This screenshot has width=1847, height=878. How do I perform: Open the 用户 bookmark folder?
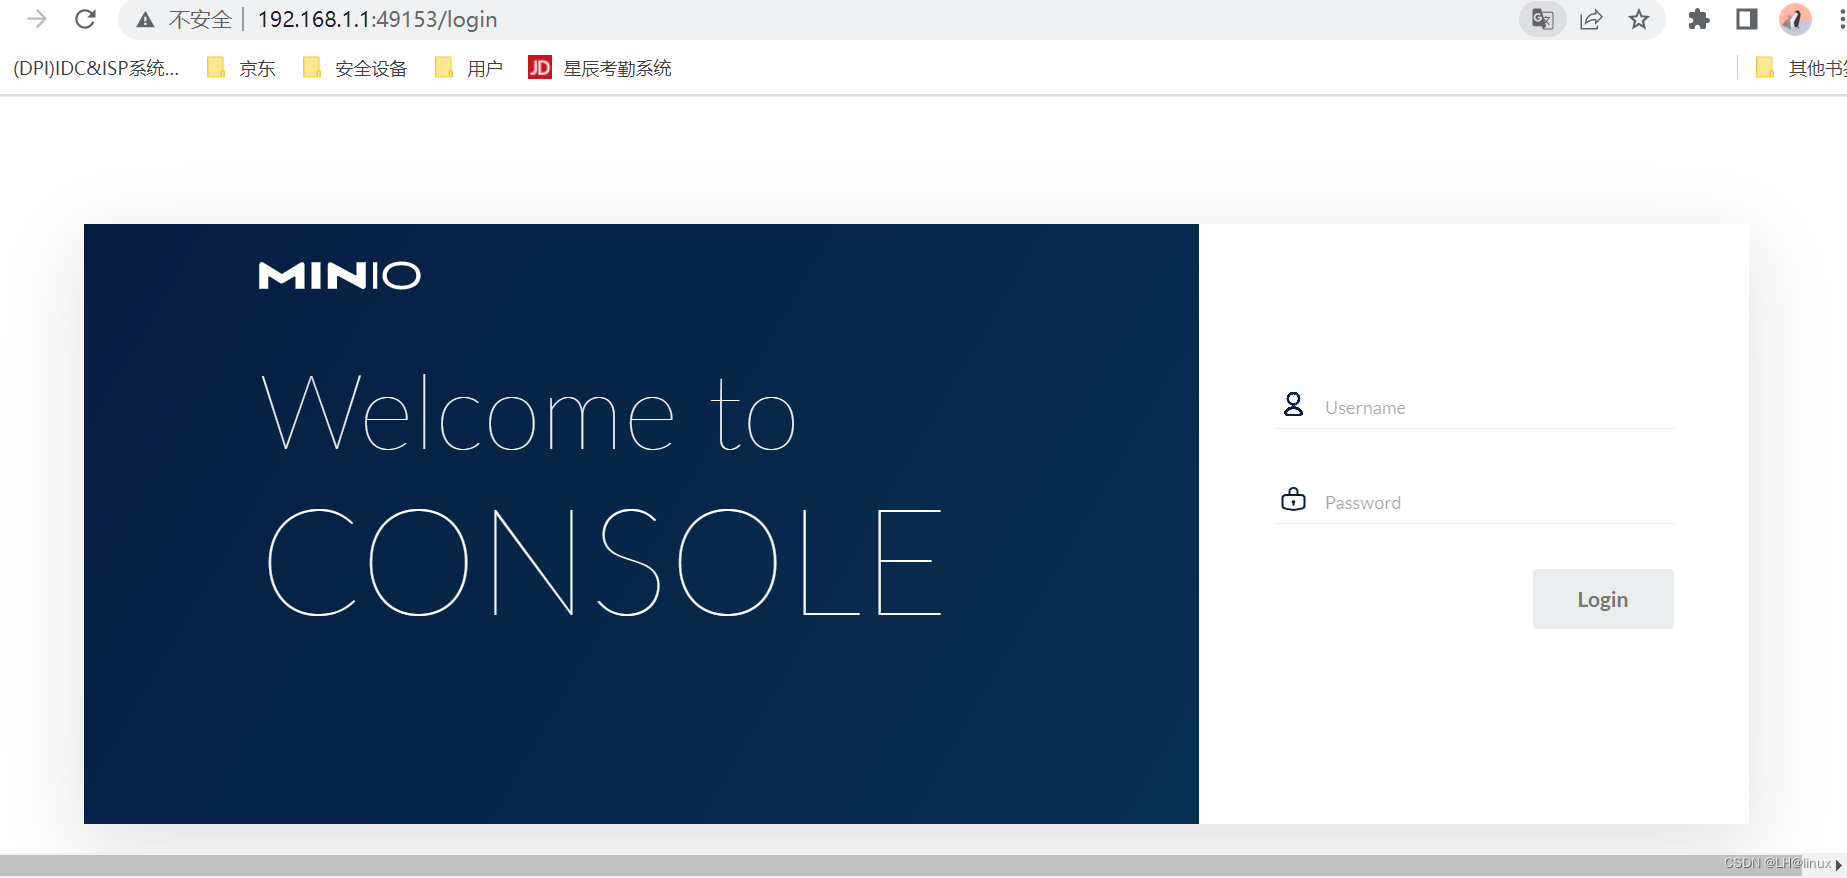[469, 68]
